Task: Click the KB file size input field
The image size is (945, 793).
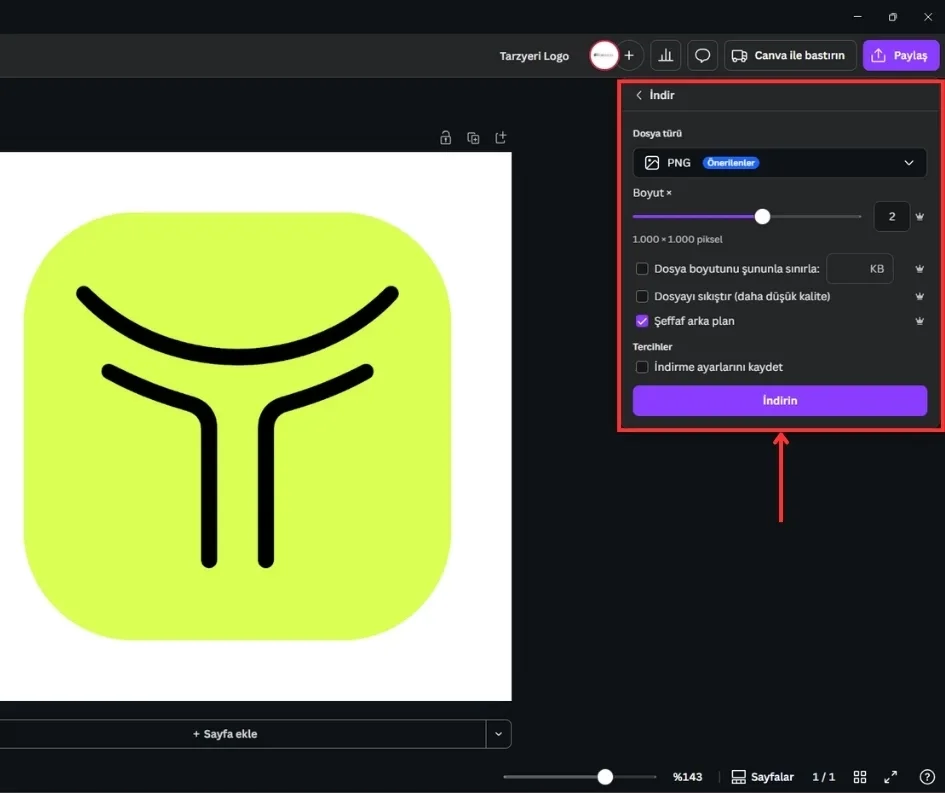Action: click(859, 269)
